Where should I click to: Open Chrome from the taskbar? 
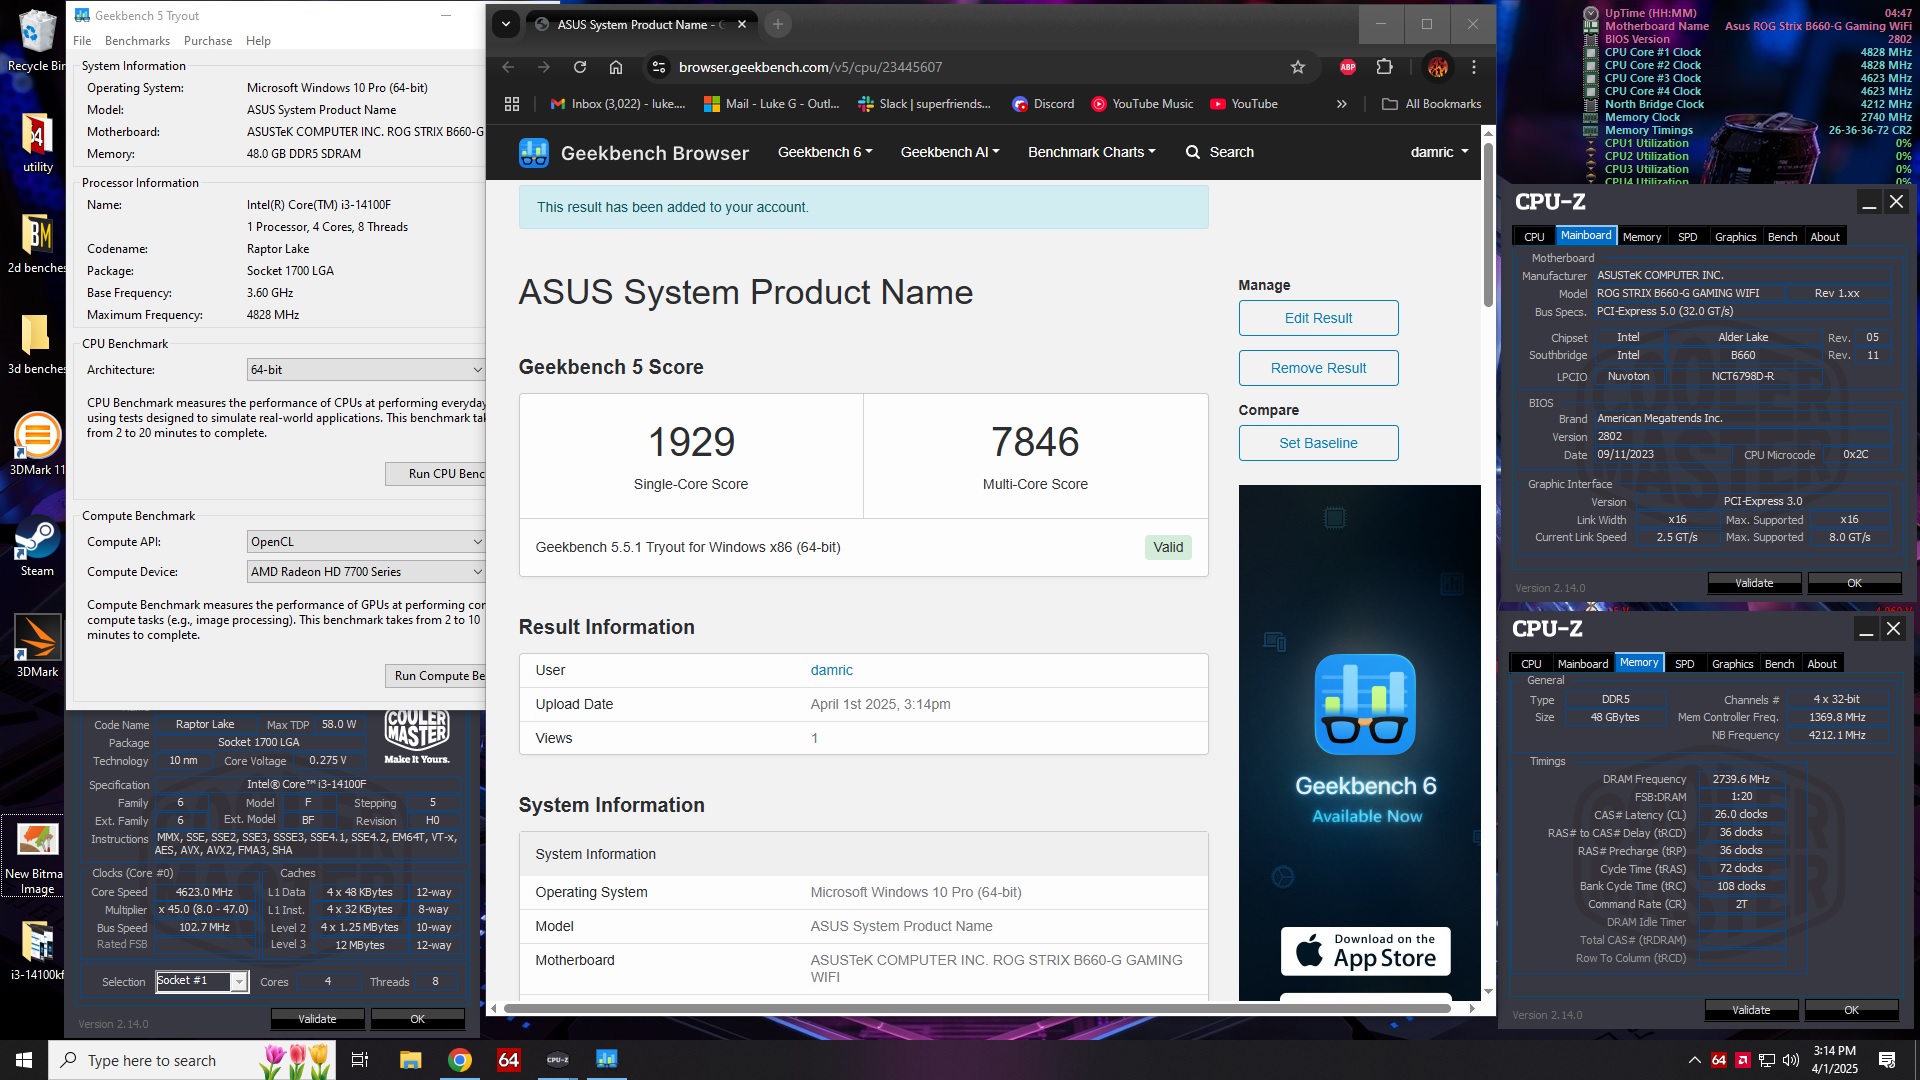[460, 1060]
